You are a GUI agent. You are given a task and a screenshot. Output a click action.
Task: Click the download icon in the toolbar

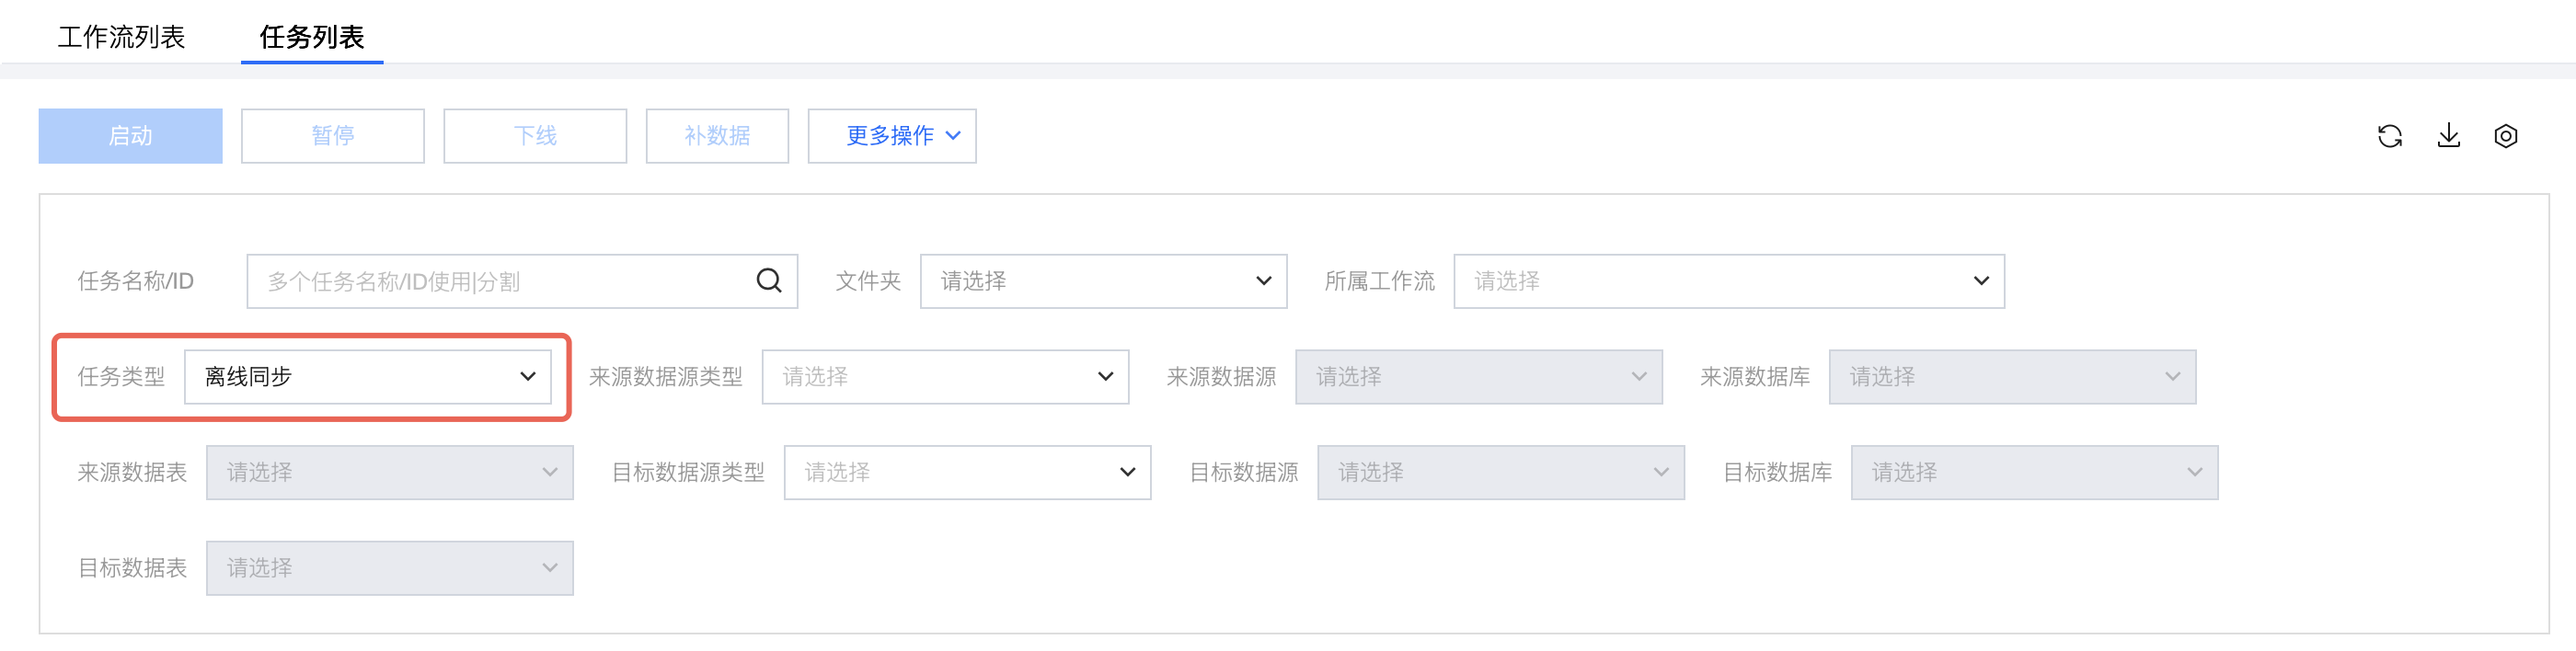click(2448, 136)
